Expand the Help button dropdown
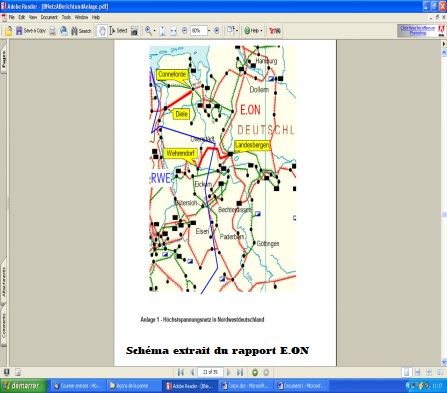Image resolution: width=447 pixels, height=393 pixels. click(261, 31)
